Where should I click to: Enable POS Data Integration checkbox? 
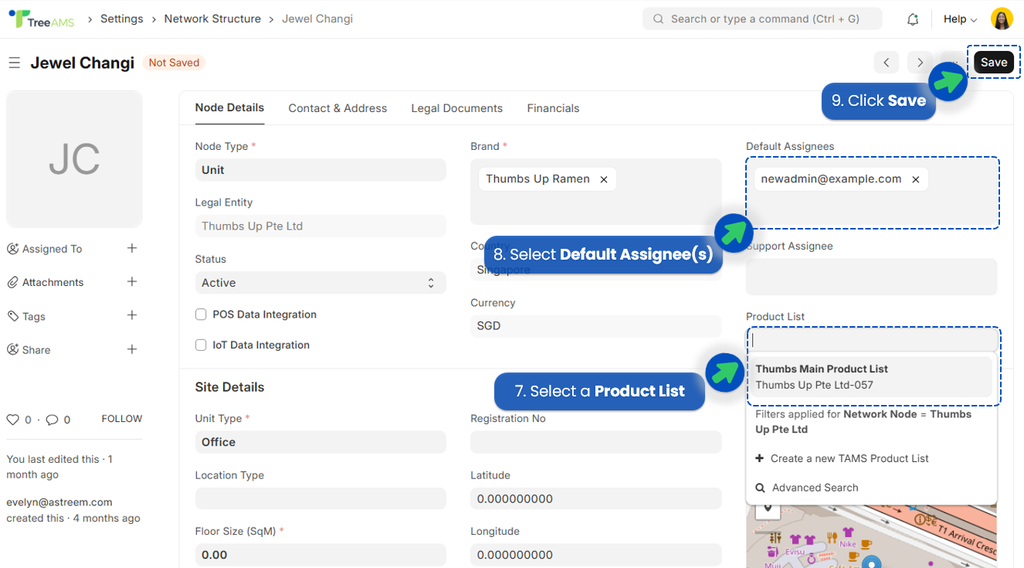(200, 314)
